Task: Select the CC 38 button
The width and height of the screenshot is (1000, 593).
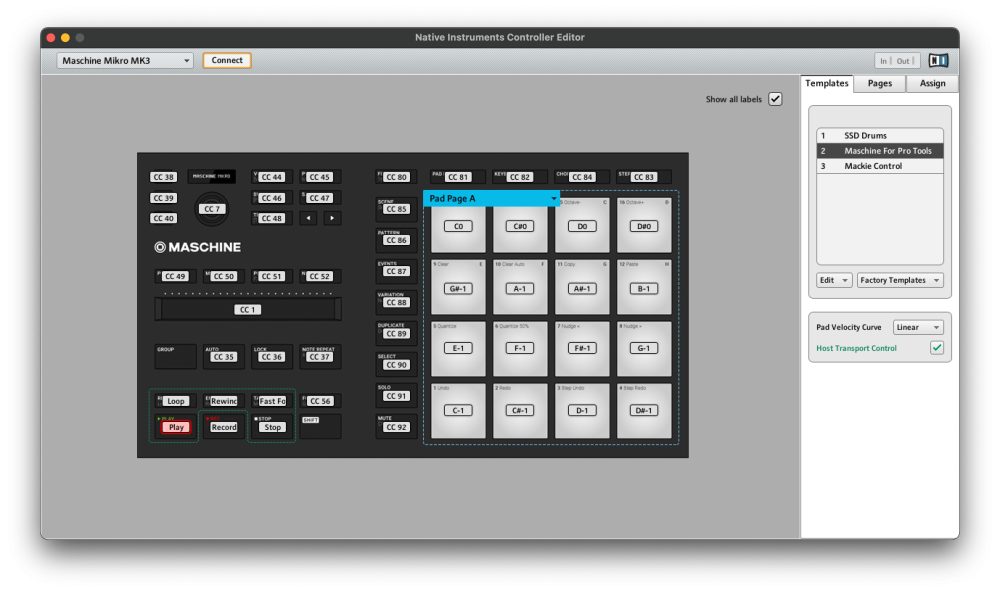Action: point(163,177)
